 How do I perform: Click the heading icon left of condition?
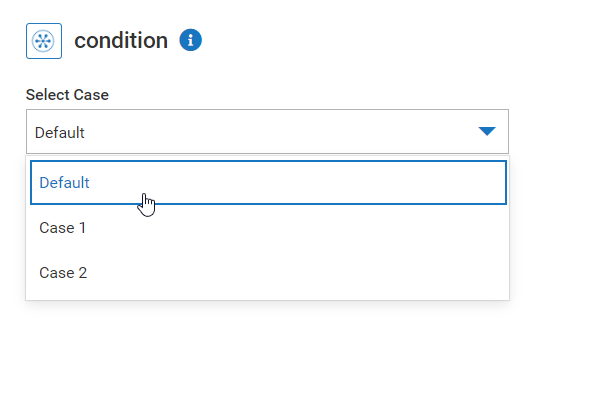point(44,41)
